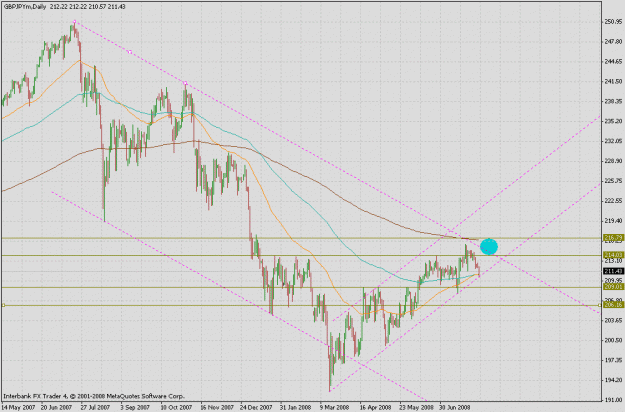Viewport: 625px width, 412px height.
Task: Click the 232.05 price axis label
Action: point(613,141)
